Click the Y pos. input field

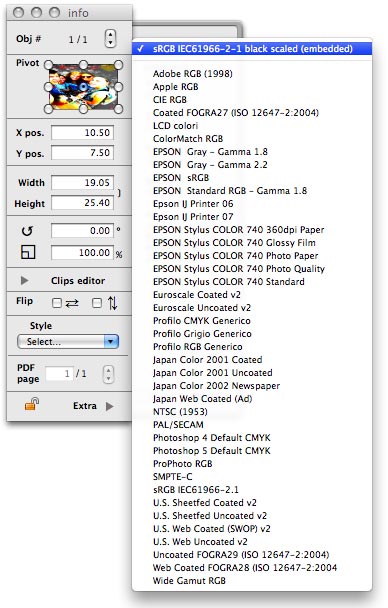point(83,152)
